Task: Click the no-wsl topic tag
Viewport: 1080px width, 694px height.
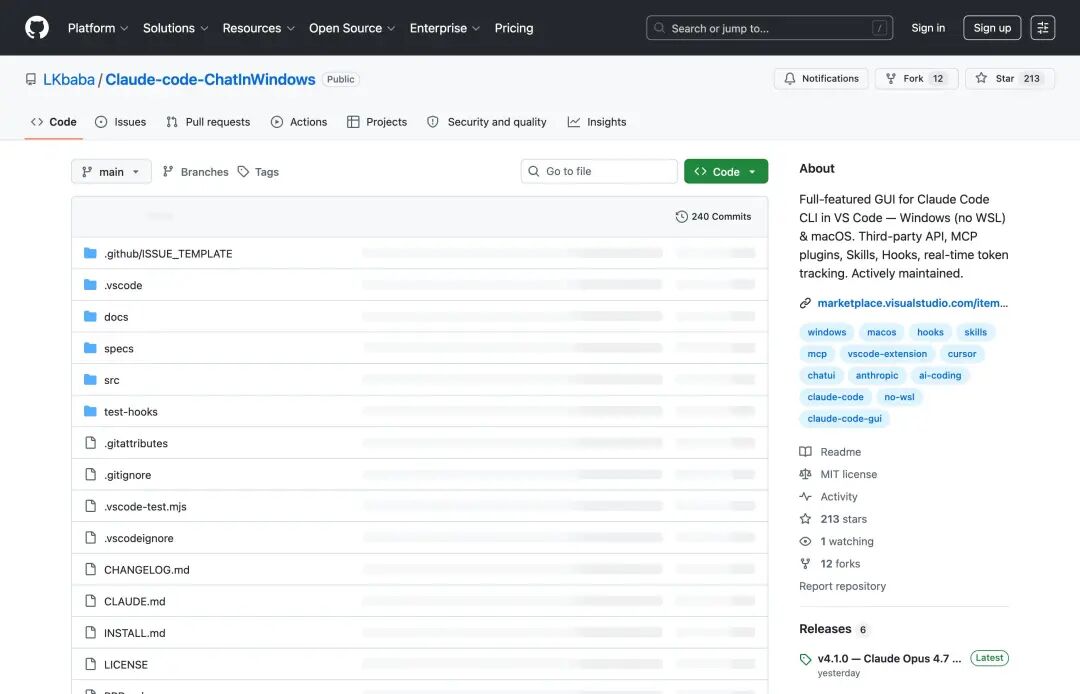Action: (899, 397)
